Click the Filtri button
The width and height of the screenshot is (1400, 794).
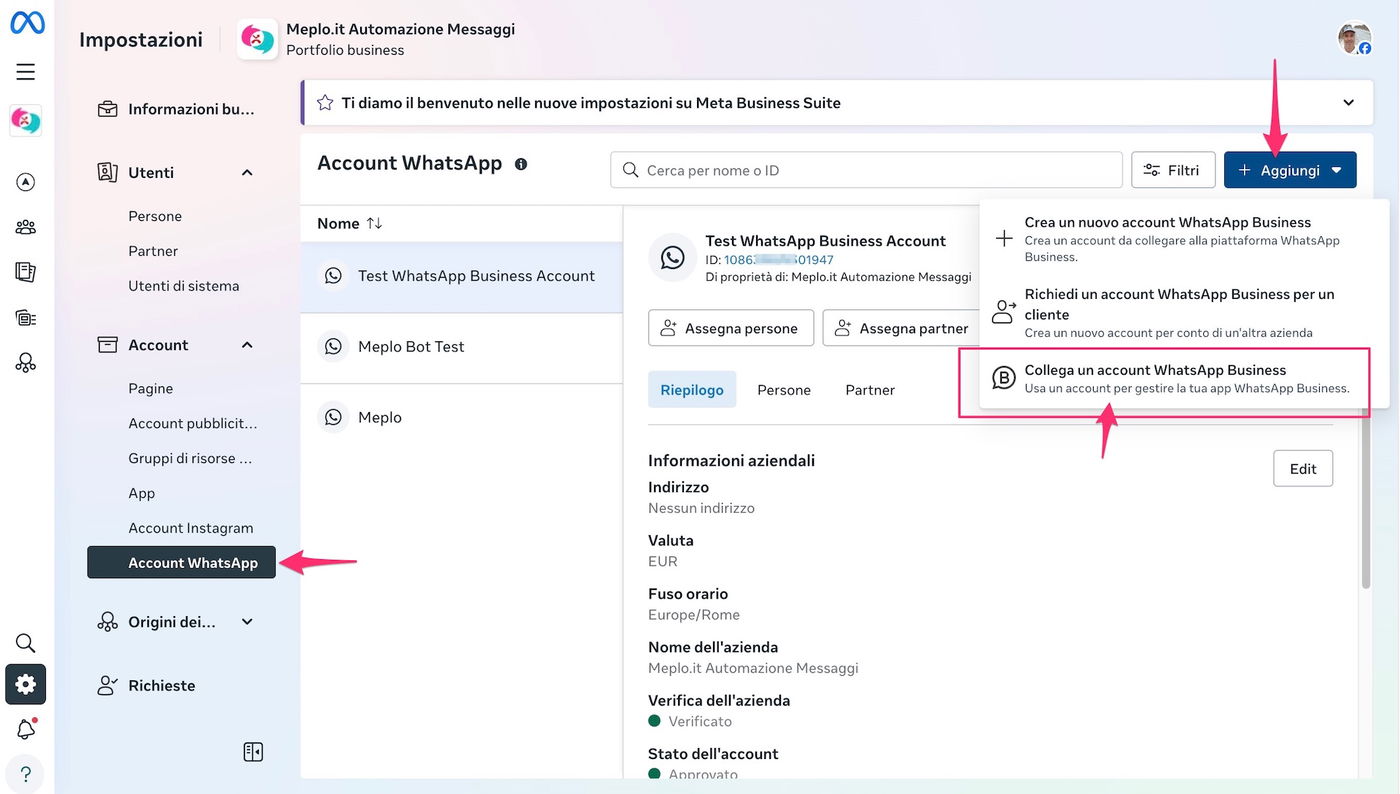point(1172,170)
